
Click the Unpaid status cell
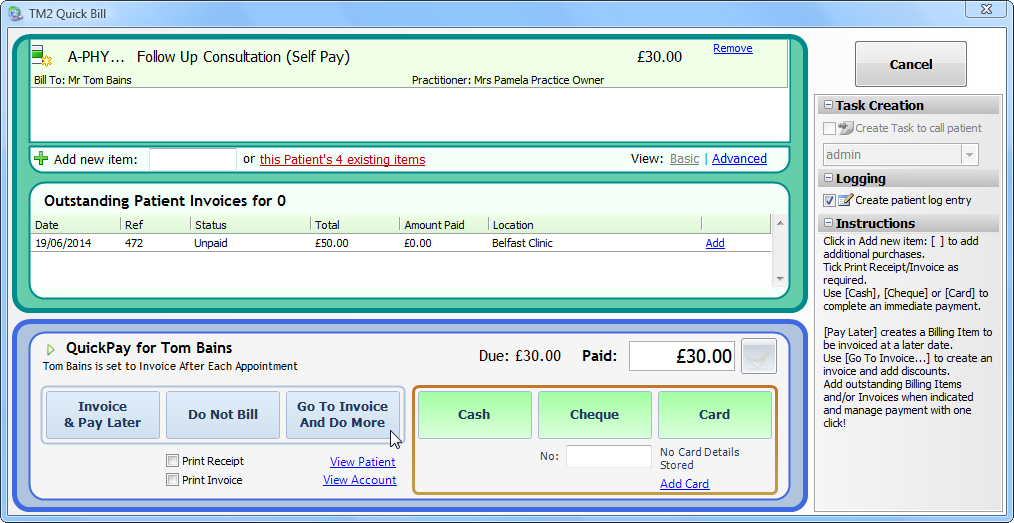coord(211,244)
